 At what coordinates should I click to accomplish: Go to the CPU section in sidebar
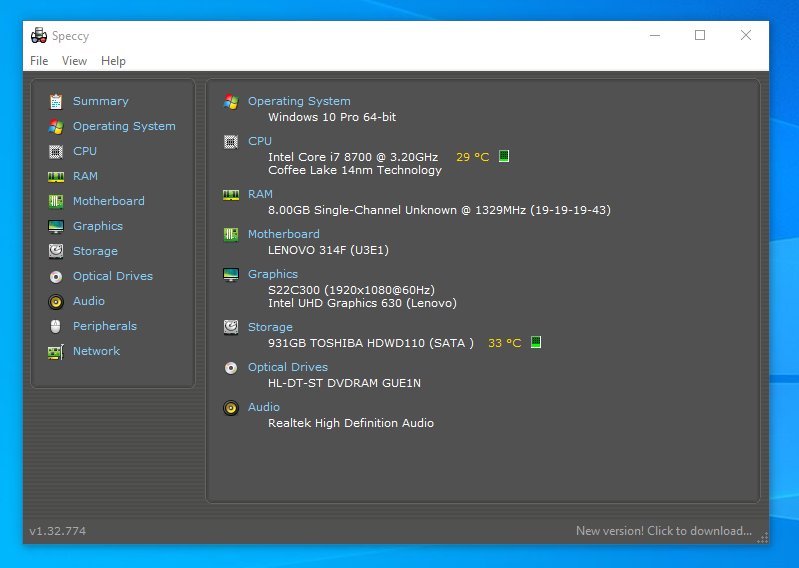85,151
